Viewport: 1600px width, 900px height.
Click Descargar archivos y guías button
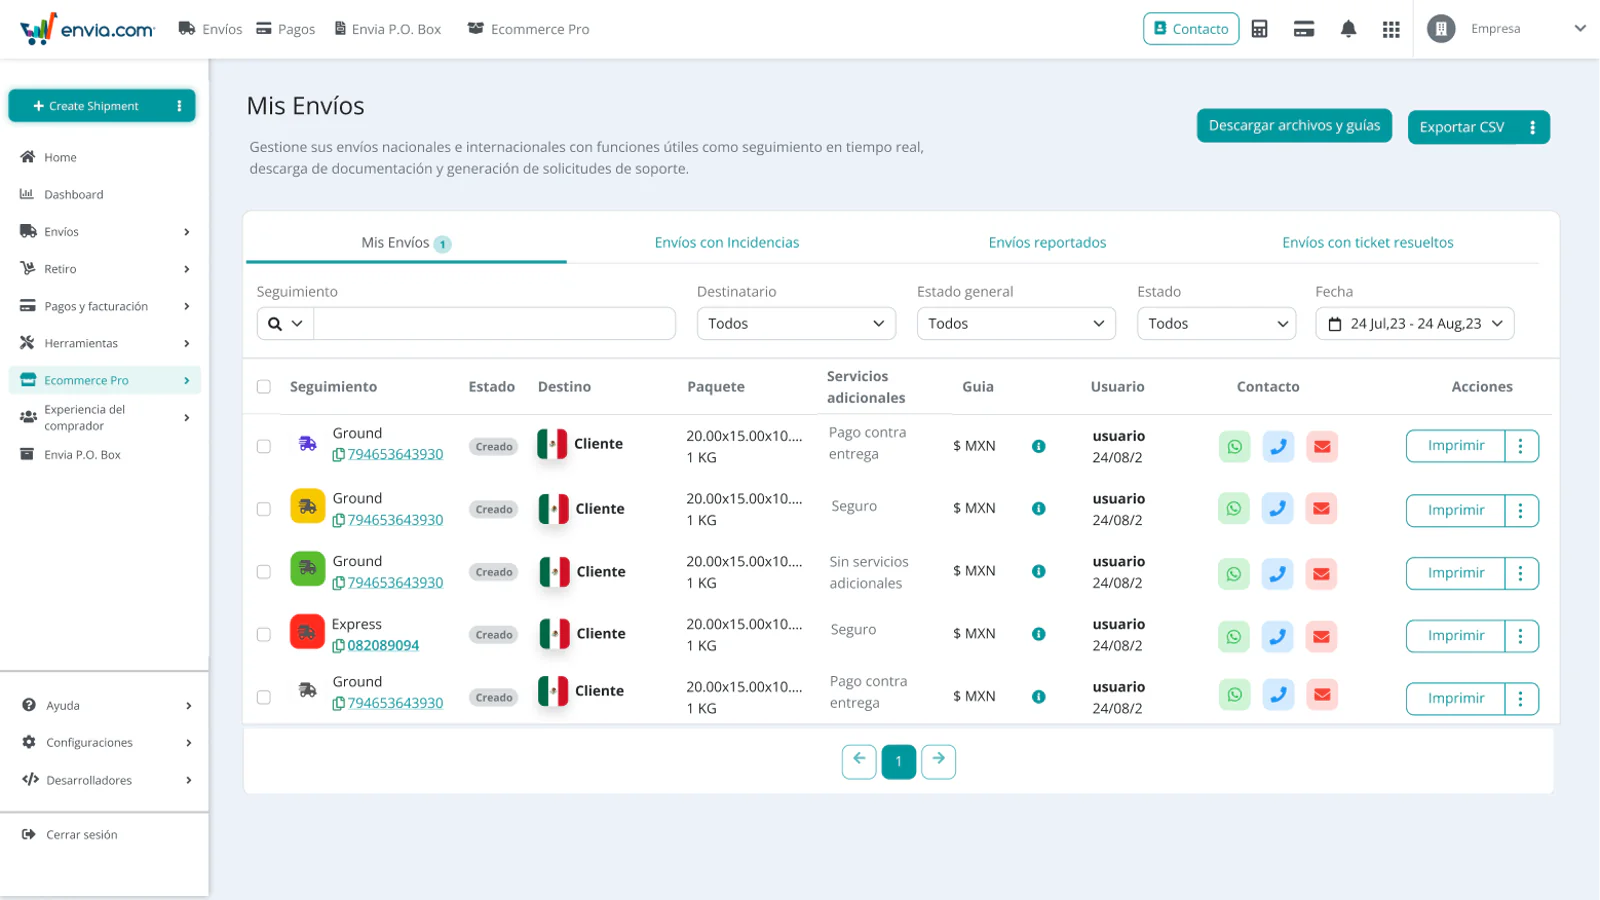click(1294, 125)
